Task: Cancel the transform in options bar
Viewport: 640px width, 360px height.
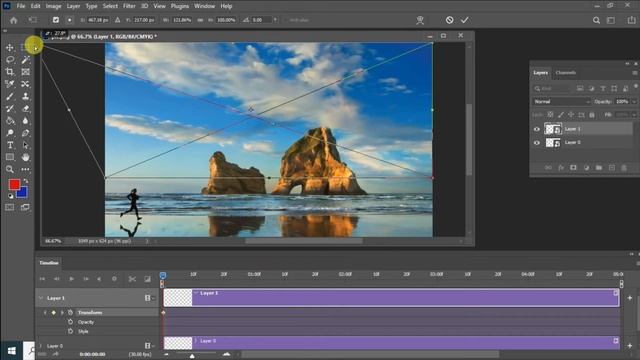Action: click(x=449, y=20)
